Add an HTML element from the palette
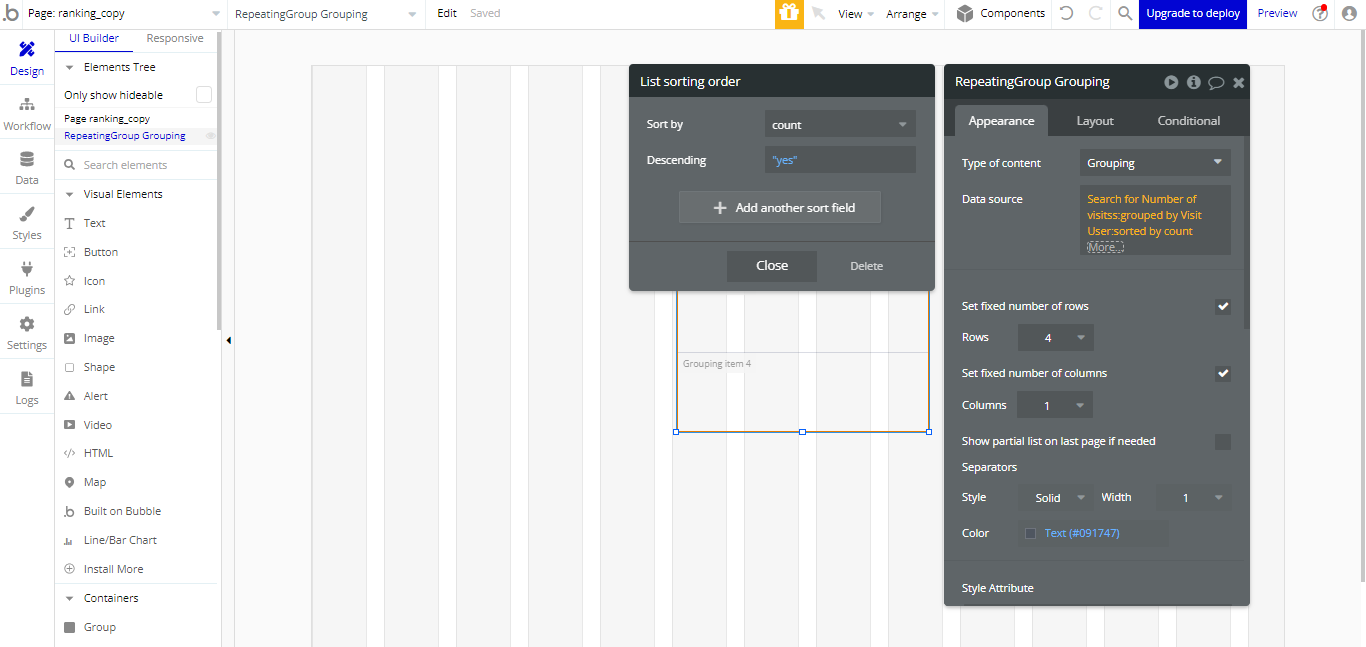 click(99, 453)
